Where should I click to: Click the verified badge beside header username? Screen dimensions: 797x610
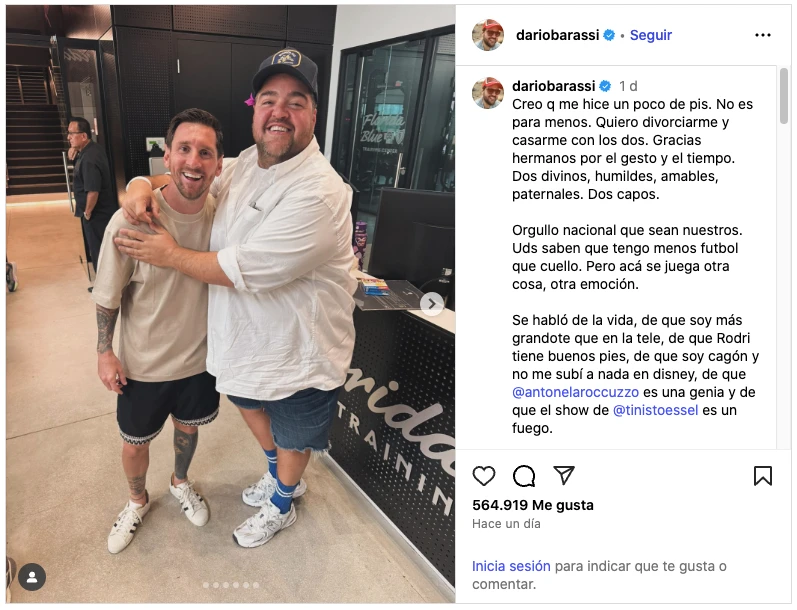tap(609, 35)
